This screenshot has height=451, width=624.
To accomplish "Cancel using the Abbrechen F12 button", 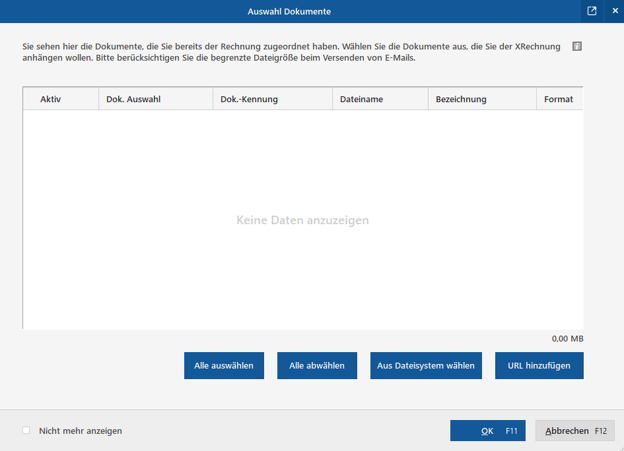I will click(x=575, y=431).
